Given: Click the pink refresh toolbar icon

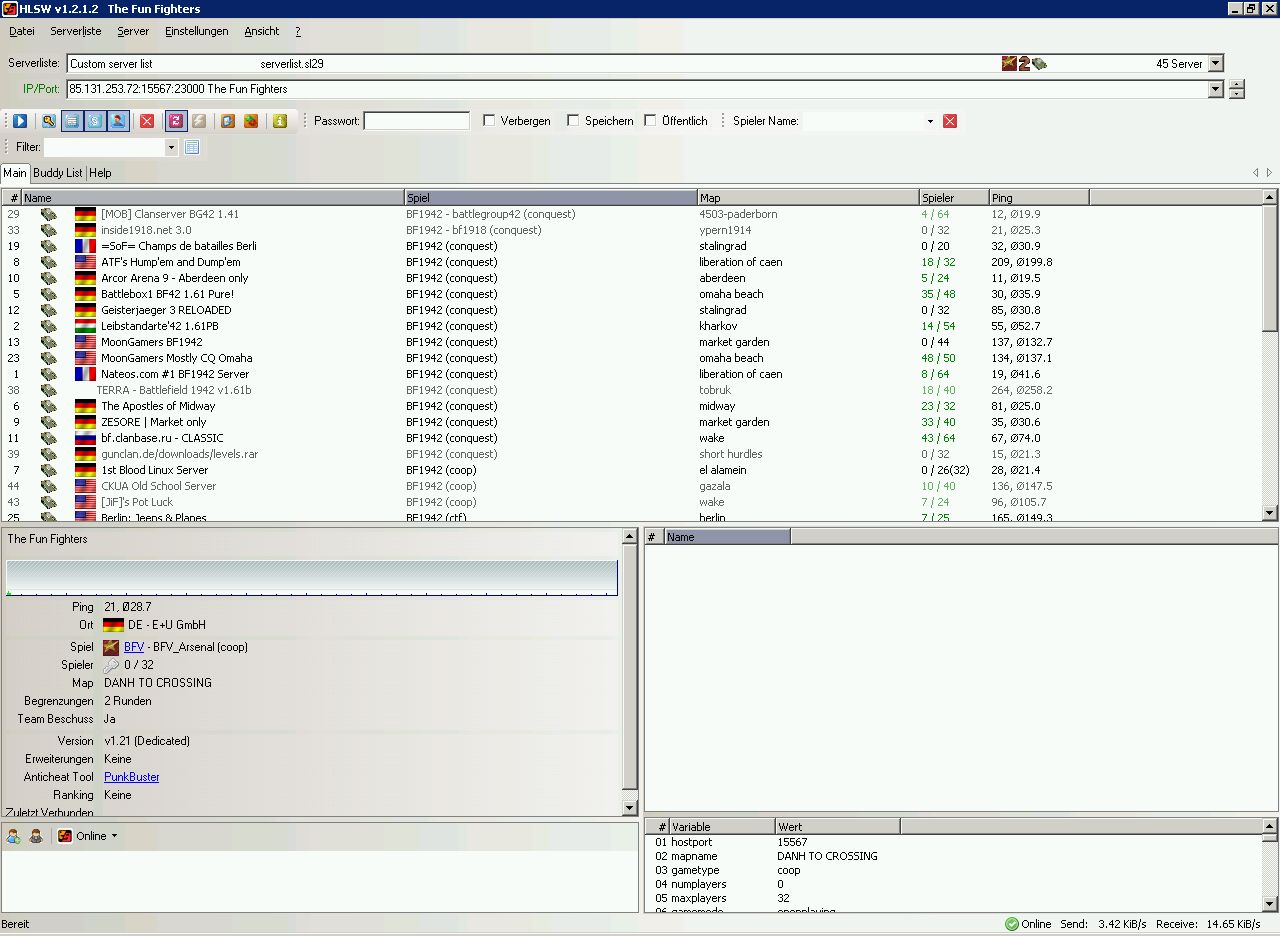Looking at the screenshot, I should click(x=175, y=121).
